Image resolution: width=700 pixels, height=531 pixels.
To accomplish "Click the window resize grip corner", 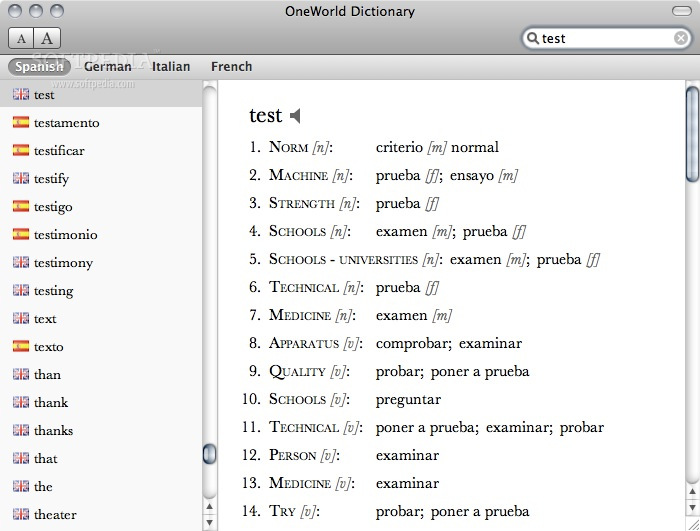I will tap(693, 524).
